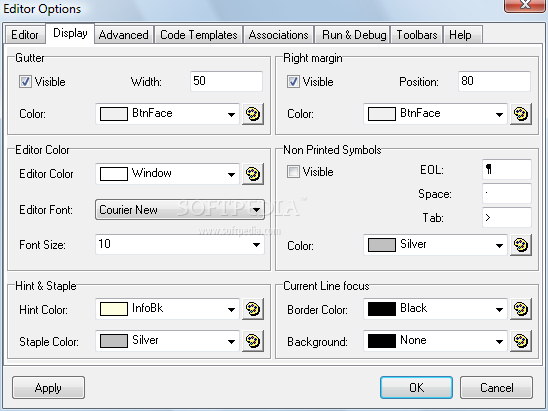Click the Gutter color BtnFace swatch

(114, 114)
